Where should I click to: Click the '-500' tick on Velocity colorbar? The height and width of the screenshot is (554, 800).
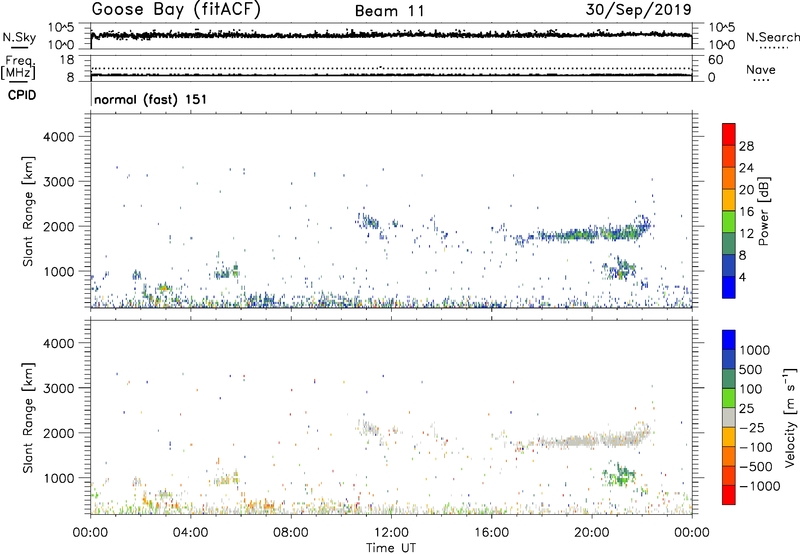[755, 467]
